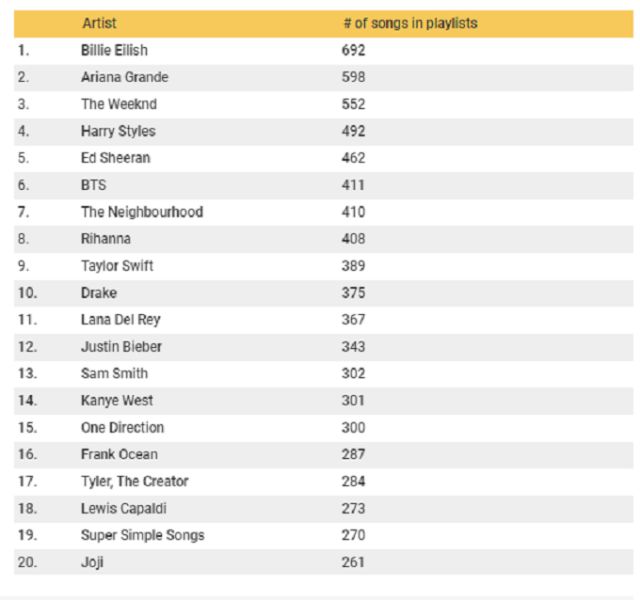Click on Drake in the table

98,293
